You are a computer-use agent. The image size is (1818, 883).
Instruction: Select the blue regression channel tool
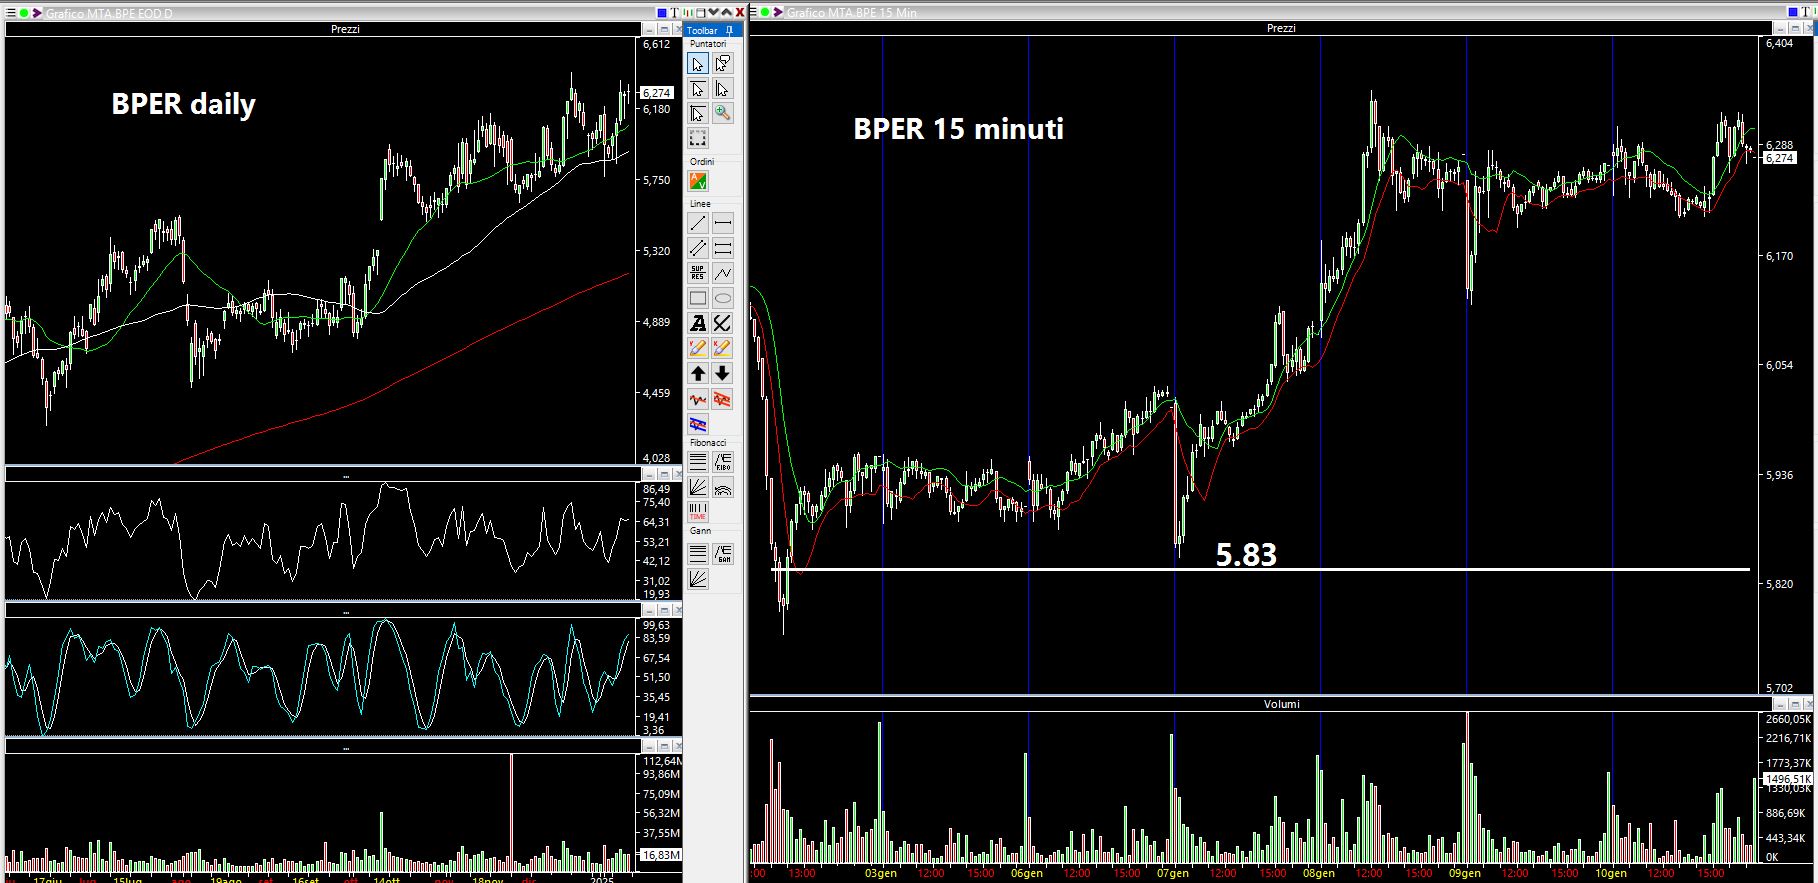[698, 424]
